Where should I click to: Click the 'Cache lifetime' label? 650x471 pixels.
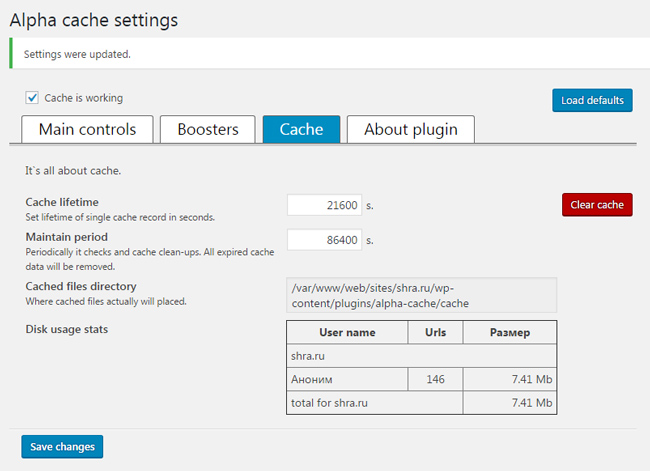coord(62,202)
